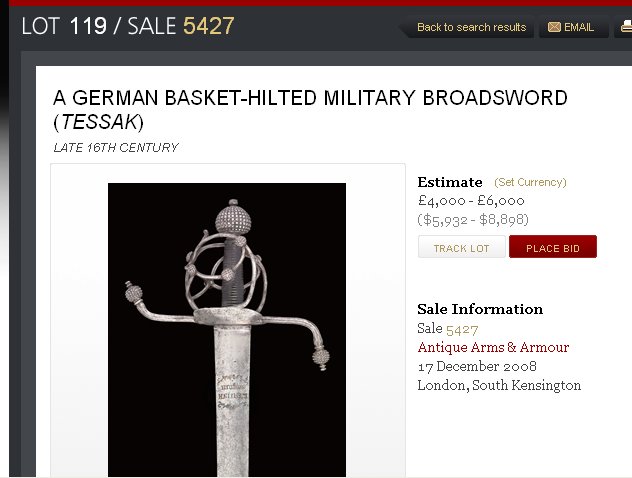Click the Estimate heading
Image resolution: width=632 pixels, height=478 pixels.
tap(450, 182)
